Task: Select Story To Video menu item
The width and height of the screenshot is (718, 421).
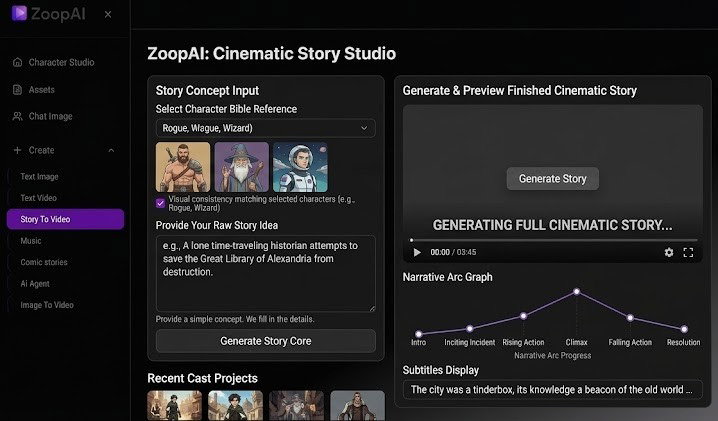Action: 65,219
